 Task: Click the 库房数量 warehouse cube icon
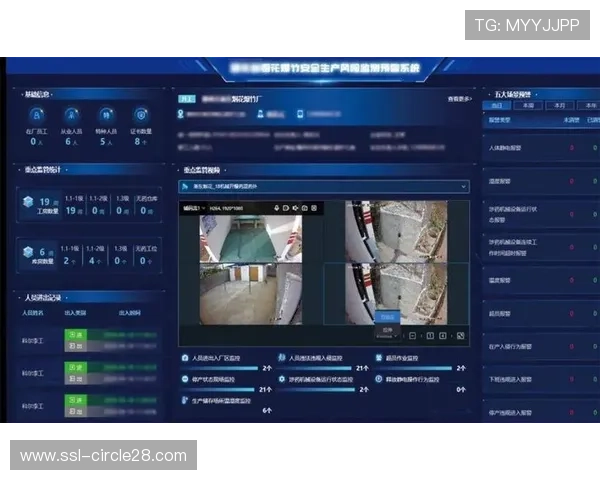click(28, 252)
